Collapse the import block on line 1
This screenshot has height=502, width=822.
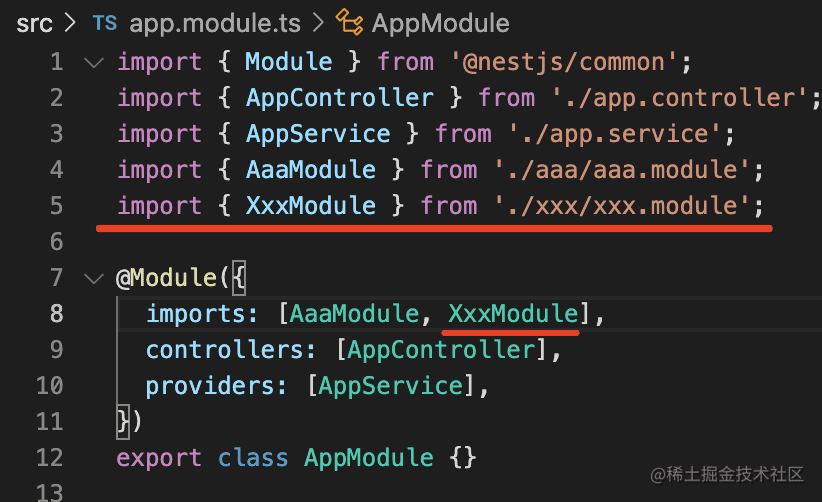tap(94, 62)
